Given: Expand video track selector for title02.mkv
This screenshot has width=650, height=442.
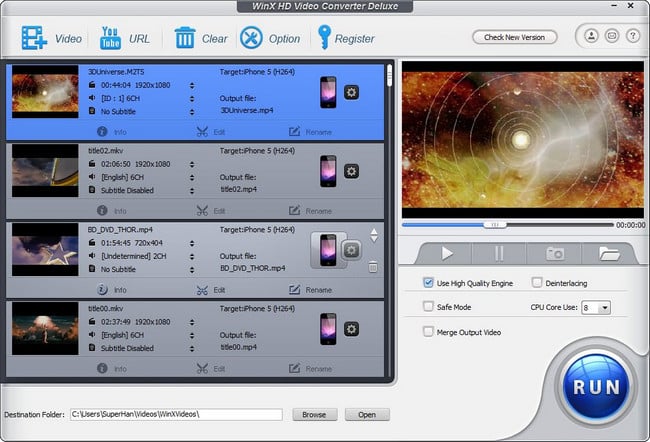Looking at the screenshot, I should (192, 164).
